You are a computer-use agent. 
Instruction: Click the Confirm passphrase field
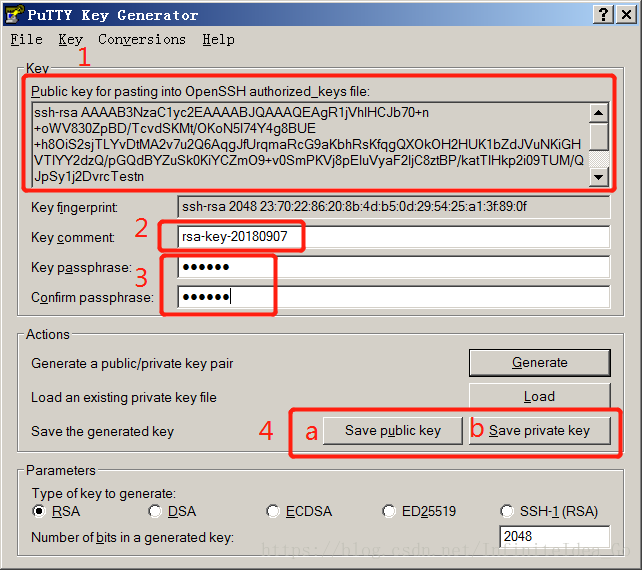(x=394, y=297)
